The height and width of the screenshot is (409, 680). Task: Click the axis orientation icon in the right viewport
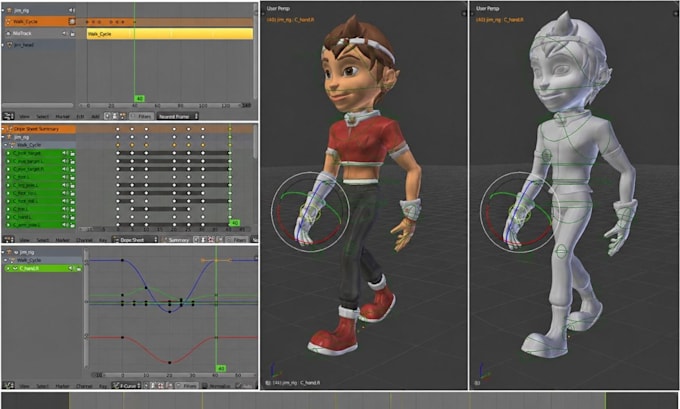pos(484,372)
